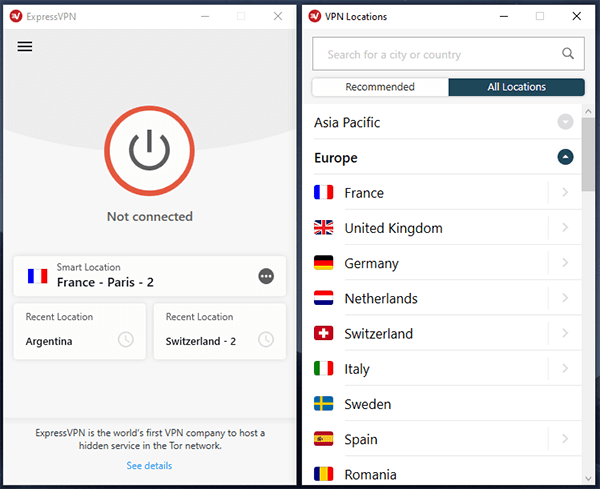Switch to the Recommended tab
This screenshot has width=600, height=489.
tap(380, 87)
